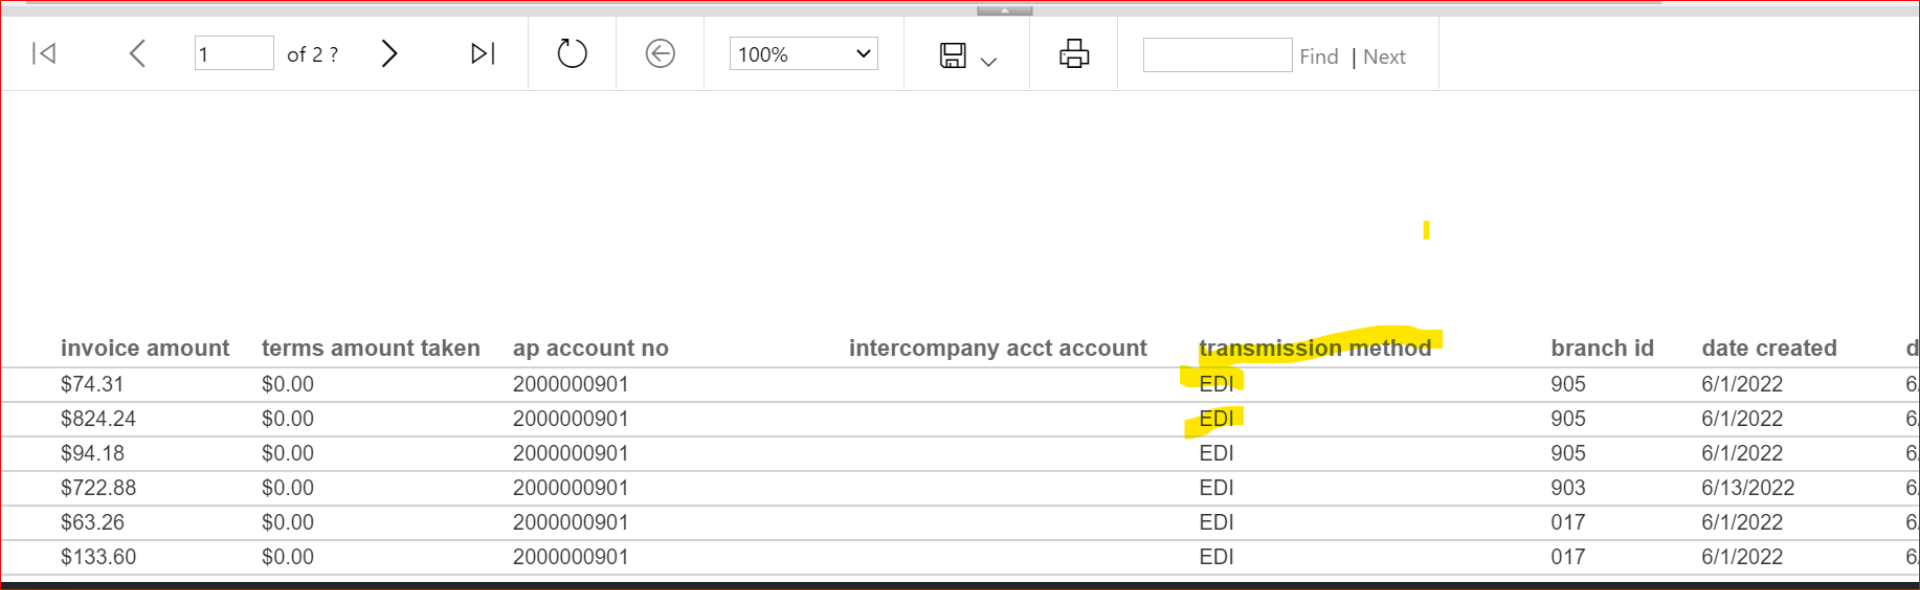Click the save/export disk icon
The height and width of the screenshot is (590, 1920).
(953, 55)
